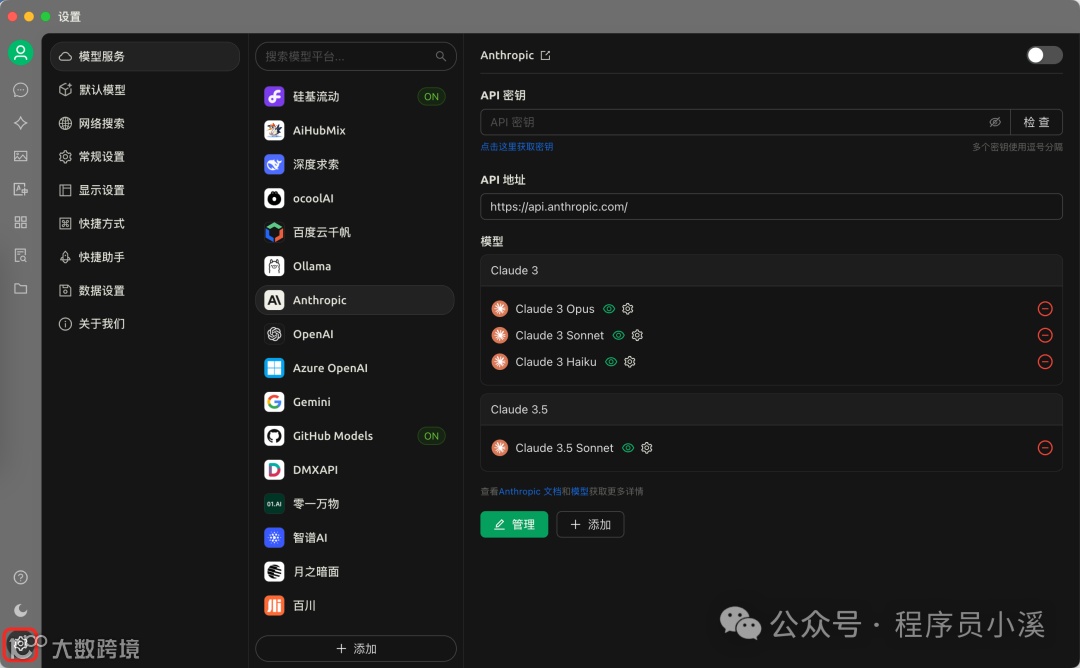Open settings gear for Claude 3 Haiku
Screen dimensions: 1080x668
(x=630, y=362)
